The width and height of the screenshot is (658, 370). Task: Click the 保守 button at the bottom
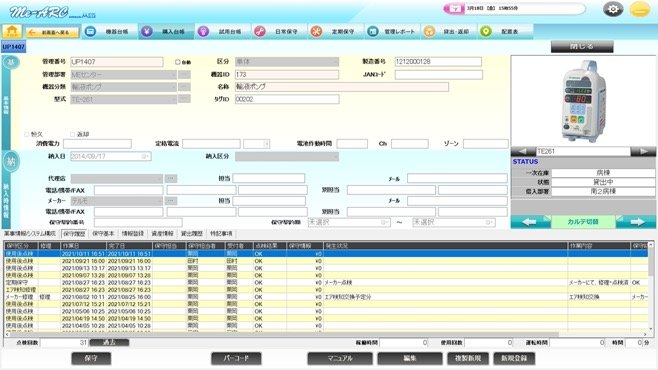tap(91, 358)
